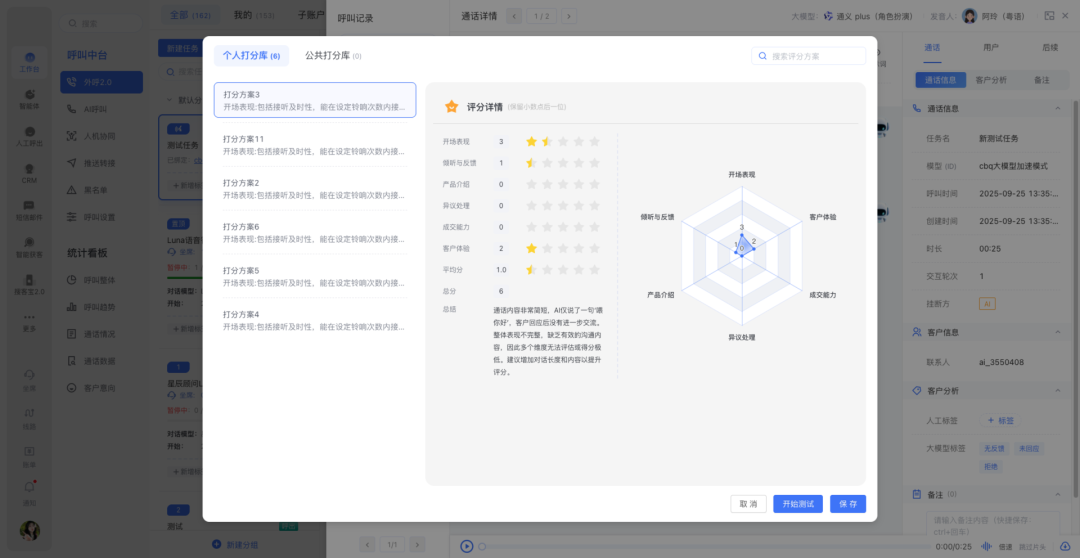
Task: Click the fullscreen icon in call details header
Action: (x=1049, y=16)
